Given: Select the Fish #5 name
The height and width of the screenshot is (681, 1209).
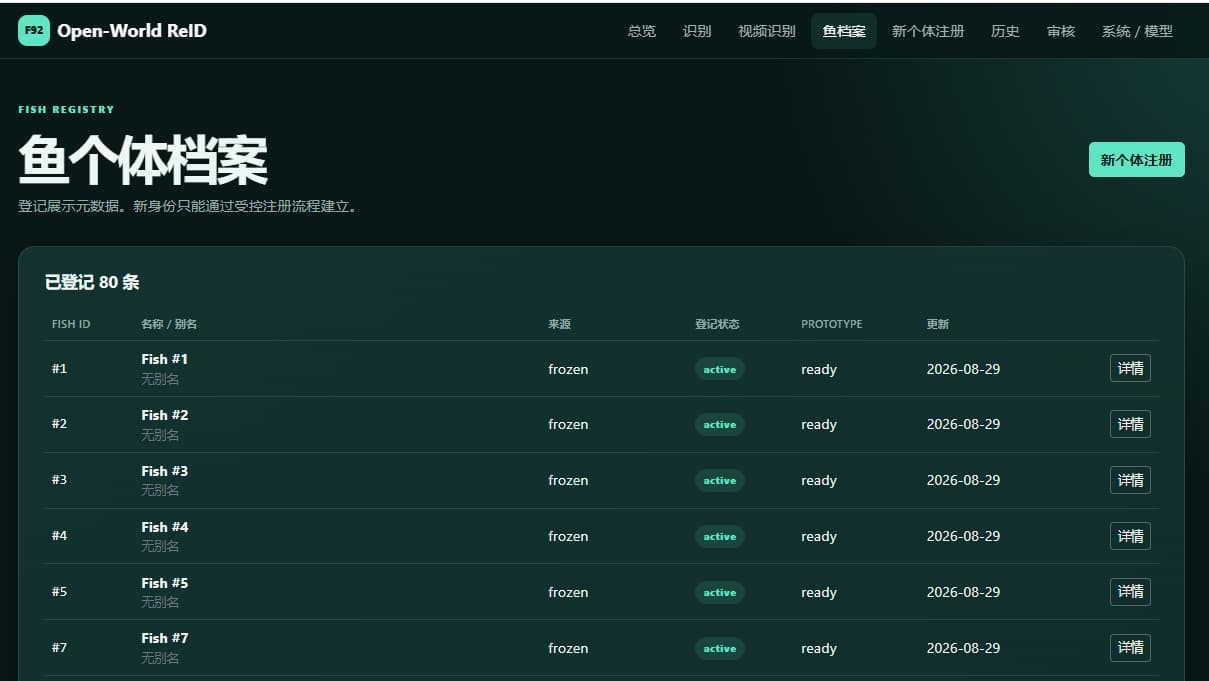Looking at the screenshot, I should (x=164, y=583).
